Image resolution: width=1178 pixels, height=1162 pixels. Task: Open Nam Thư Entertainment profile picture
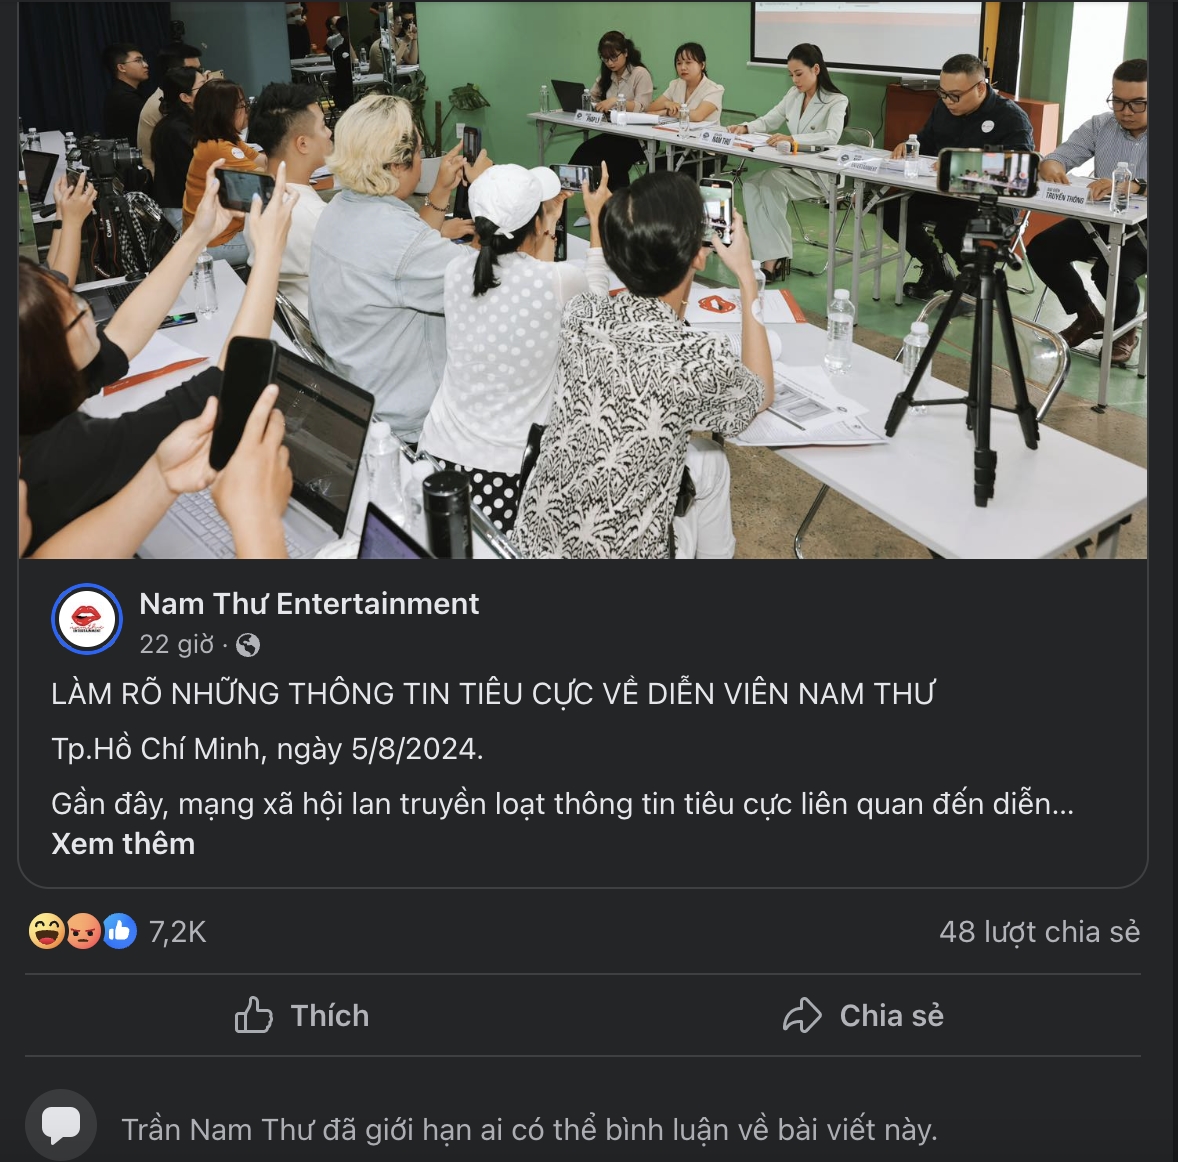[86, 619]
